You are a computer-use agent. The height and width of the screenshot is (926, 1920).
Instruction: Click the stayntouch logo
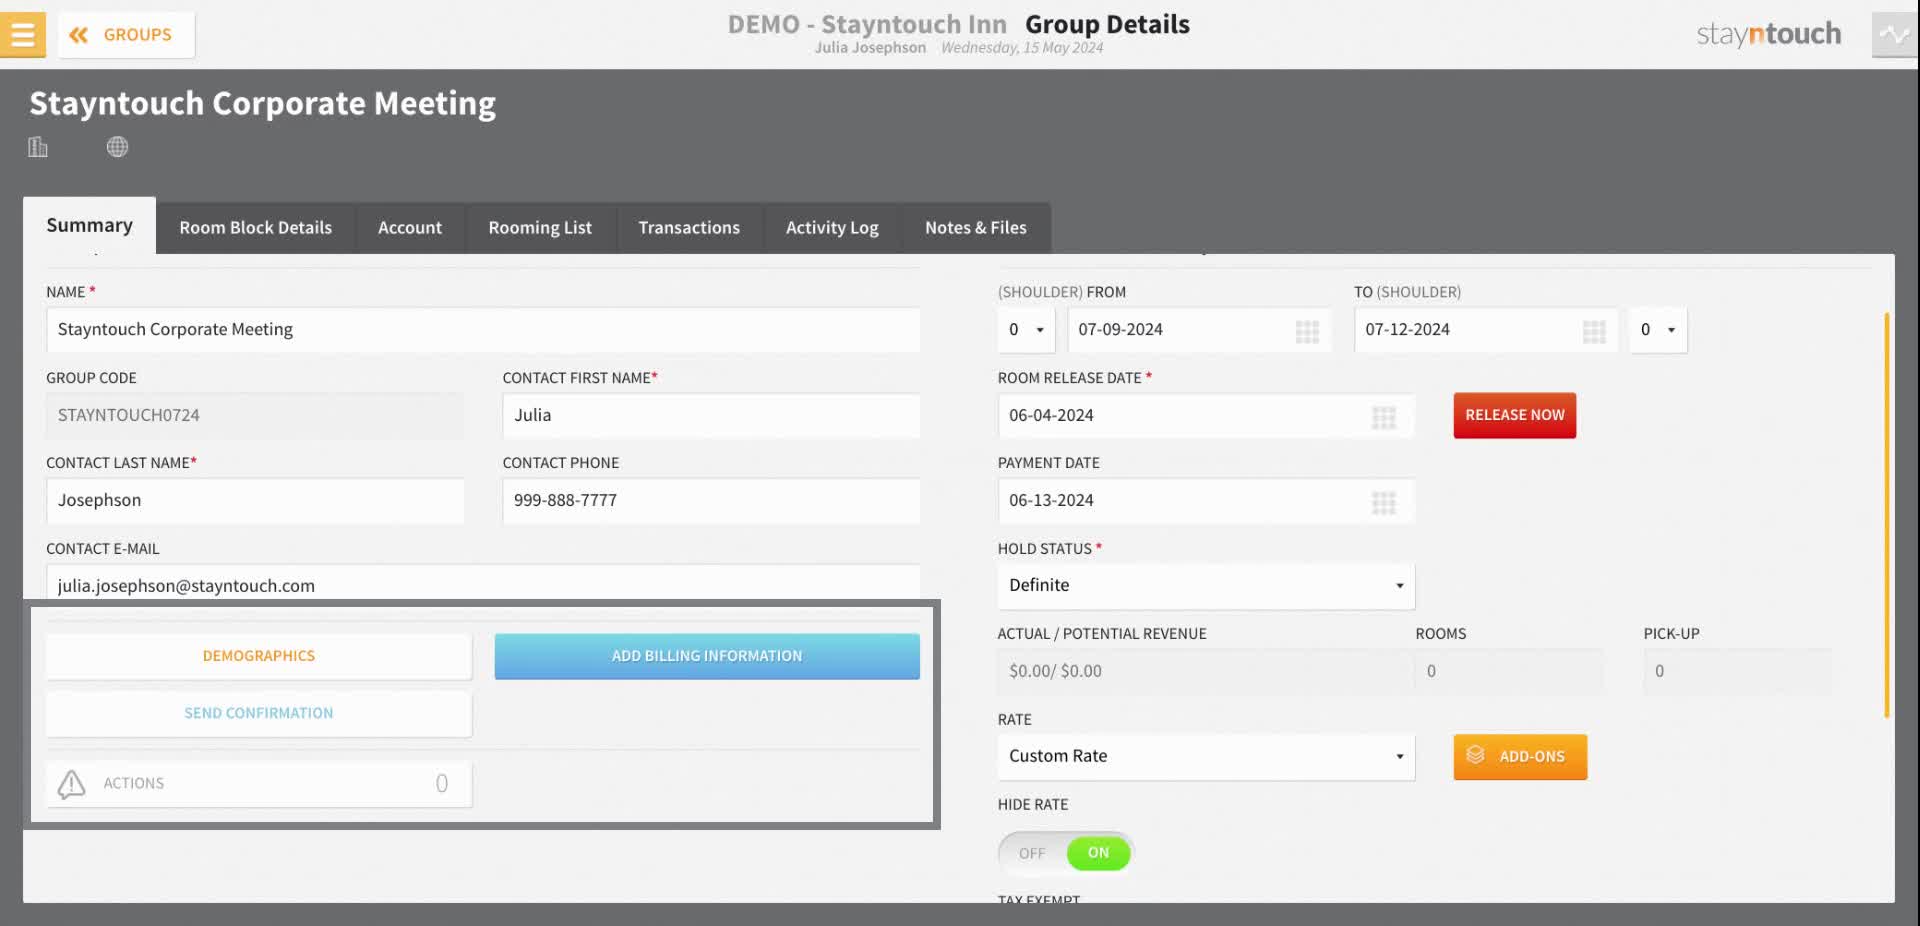(1768, 35)
